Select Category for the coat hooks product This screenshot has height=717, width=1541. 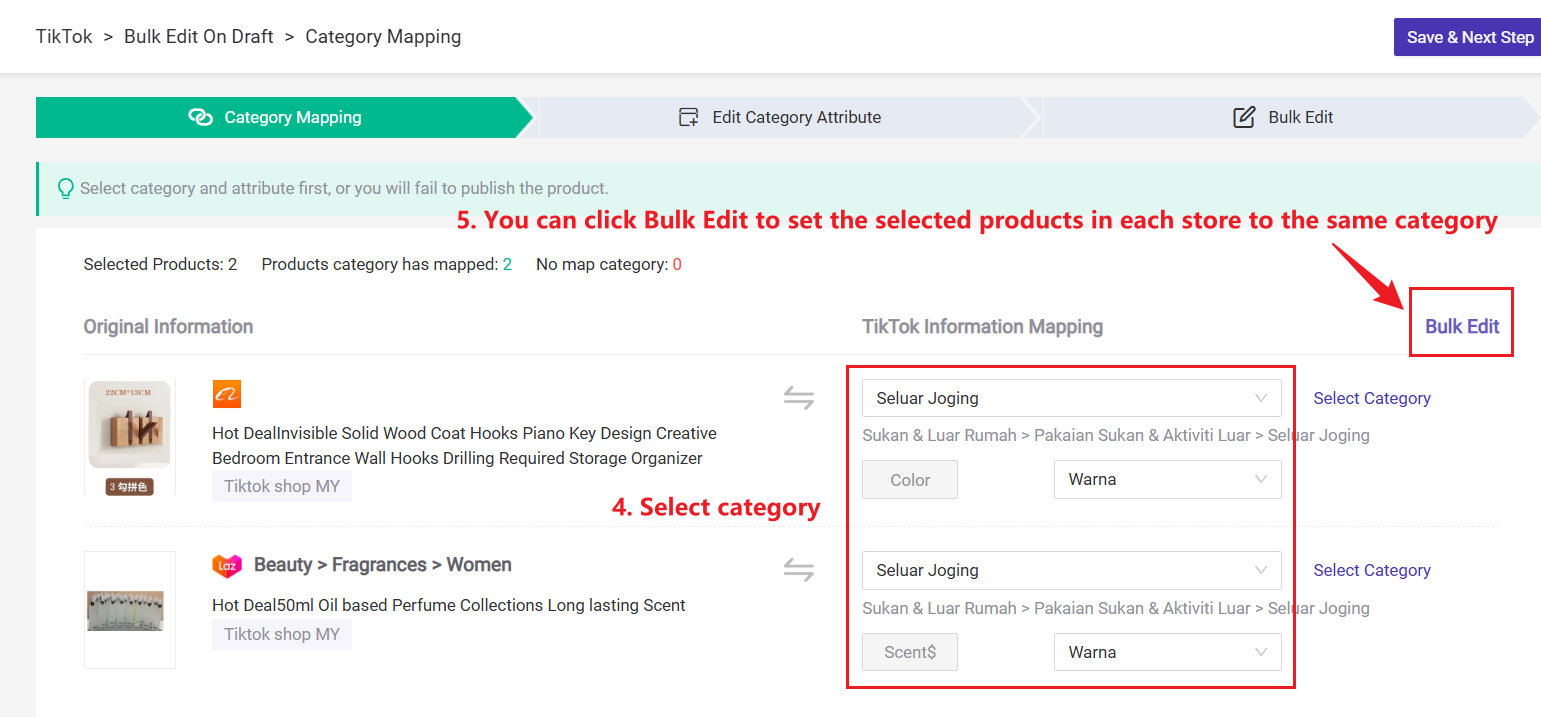point(1371,398)
